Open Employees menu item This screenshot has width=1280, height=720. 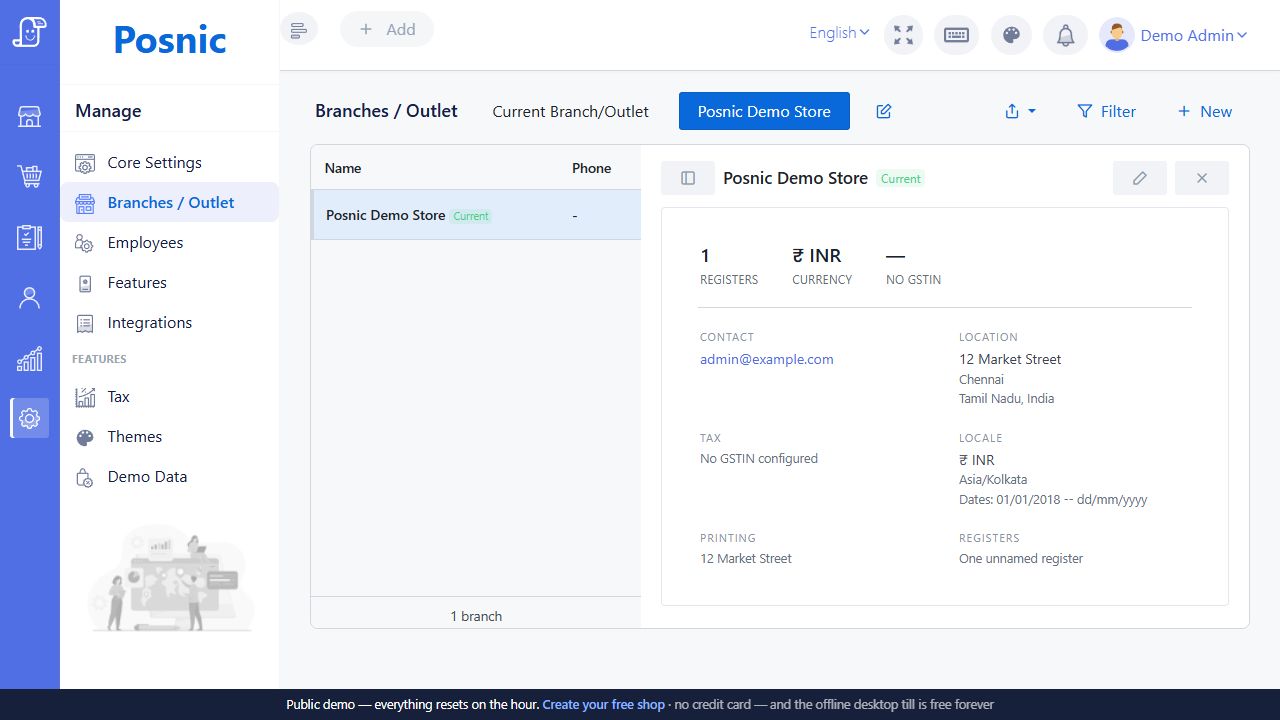tap(169, 242)
